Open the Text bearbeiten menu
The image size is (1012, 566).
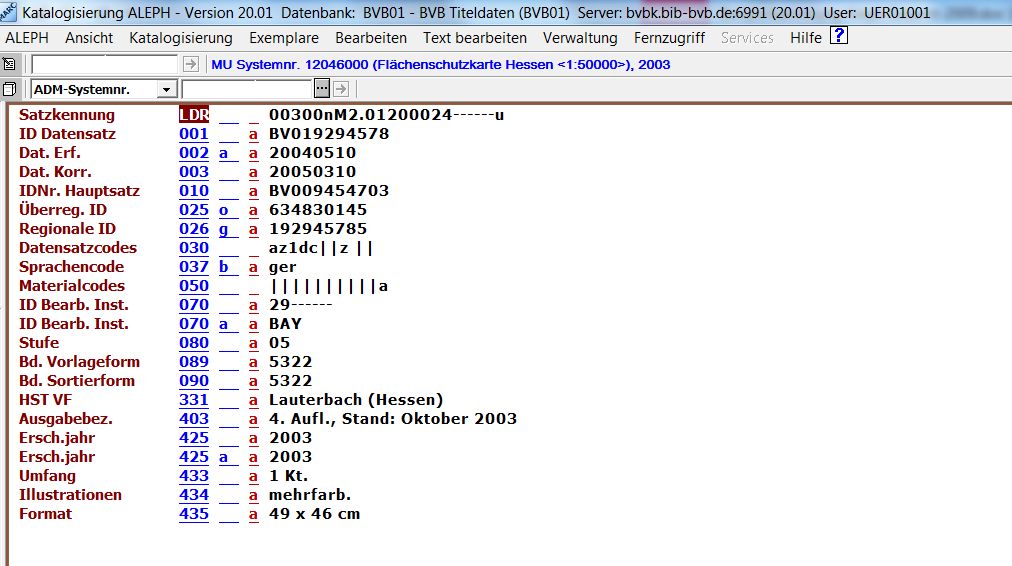tap(474, 38)
